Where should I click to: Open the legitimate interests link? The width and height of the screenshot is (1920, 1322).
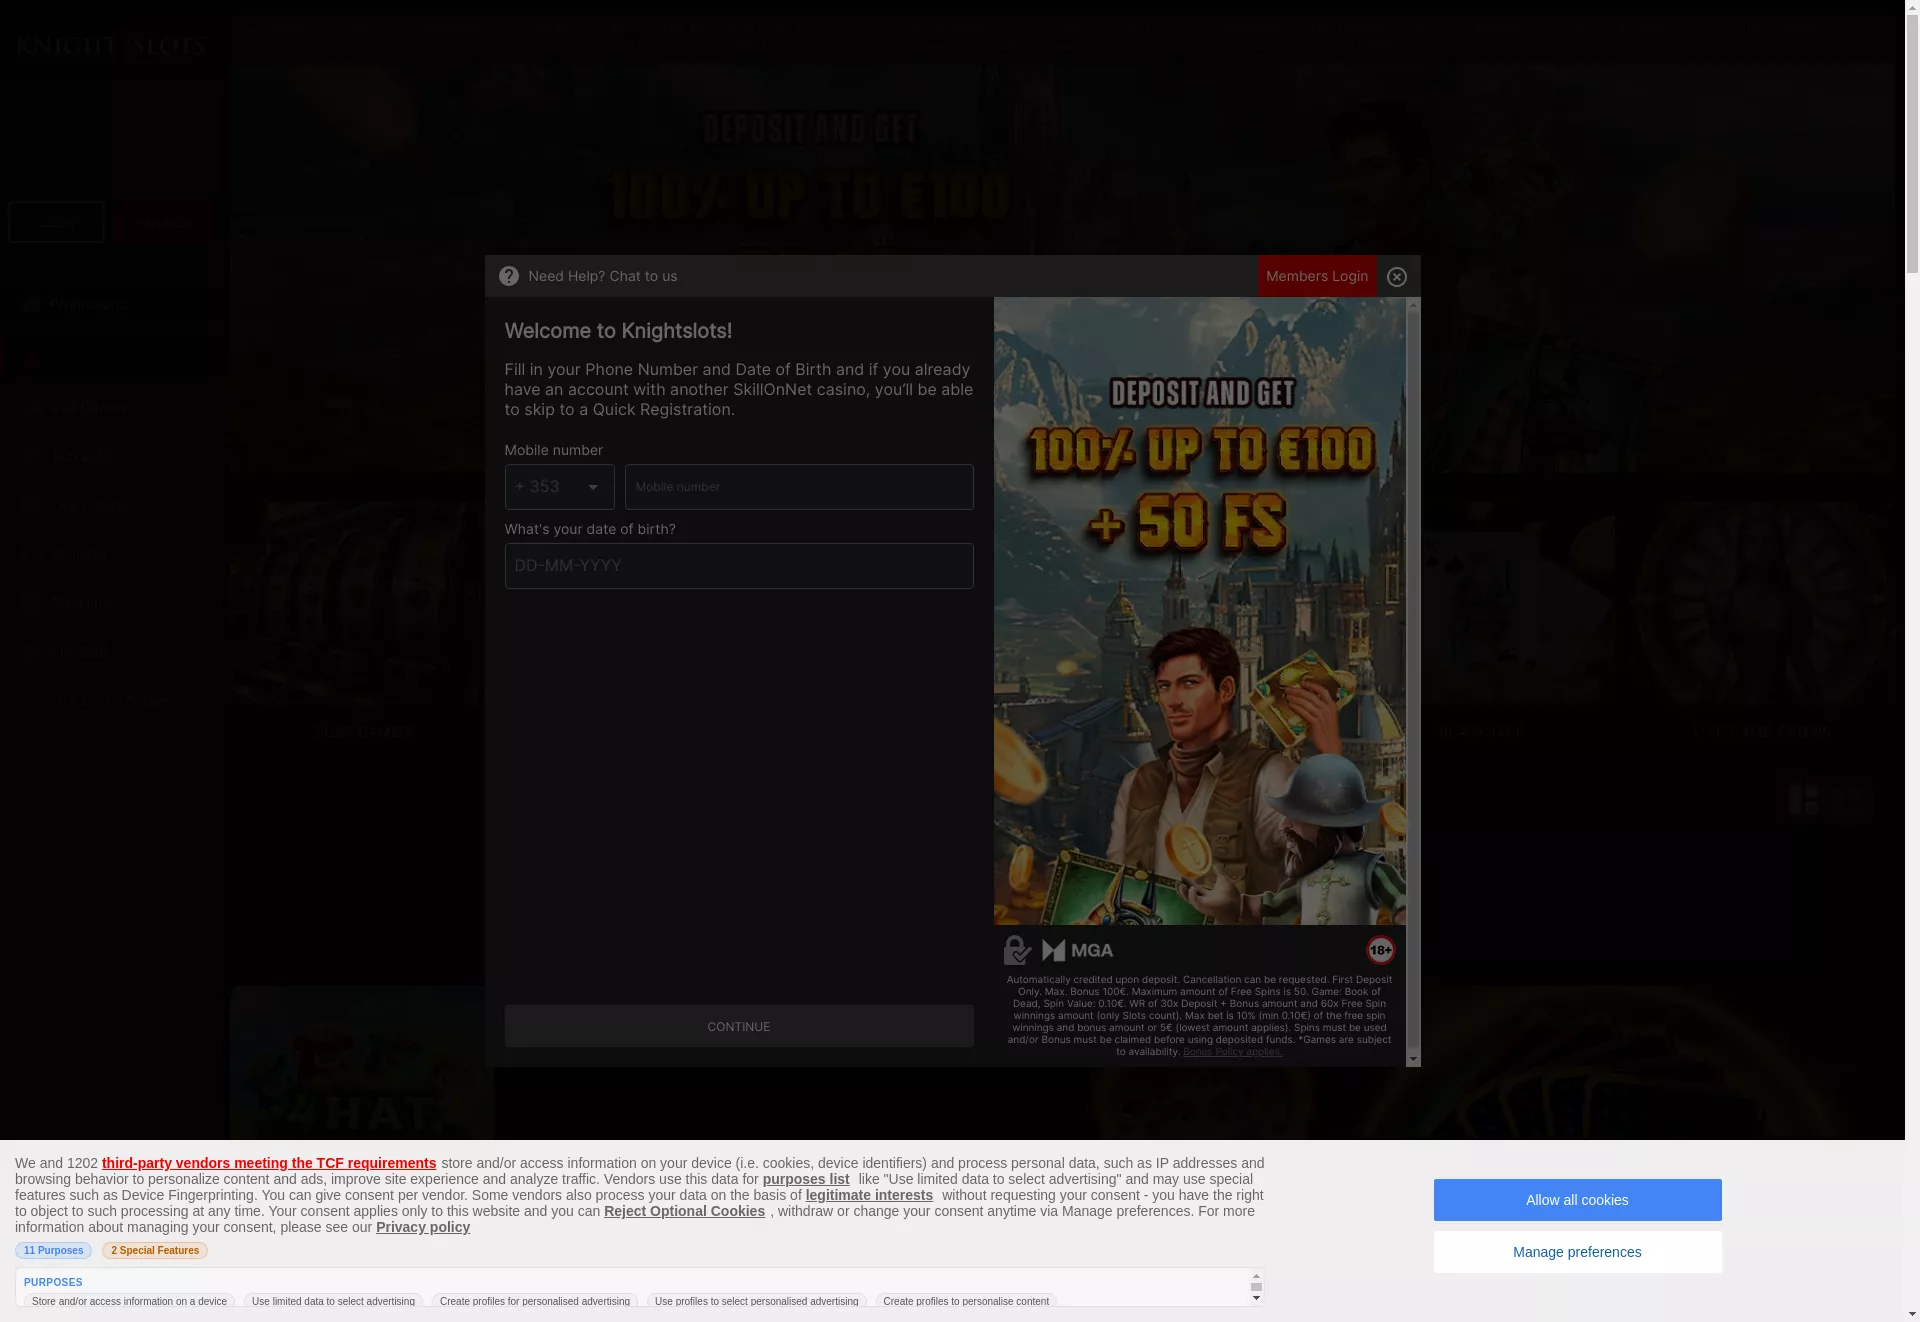pyautogui.click(x=869, y=1195)
